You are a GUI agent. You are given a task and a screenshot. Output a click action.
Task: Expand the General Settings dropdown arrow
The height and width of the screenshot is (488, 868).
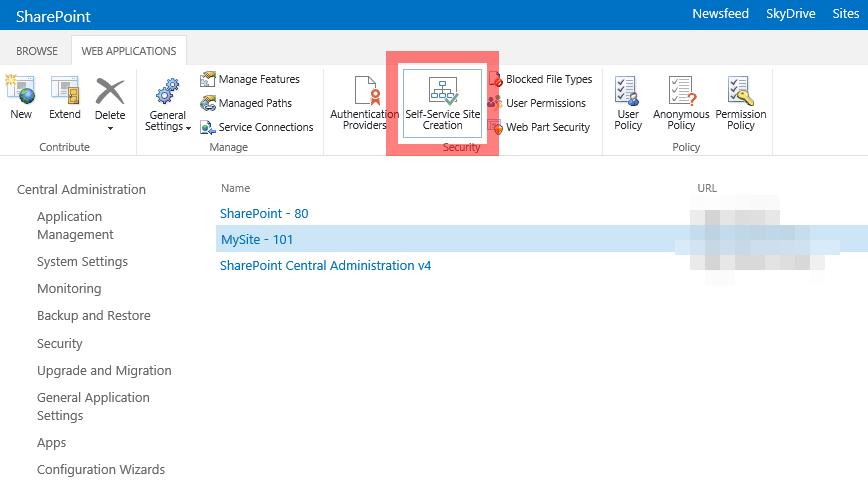click(x=188, y=128)
